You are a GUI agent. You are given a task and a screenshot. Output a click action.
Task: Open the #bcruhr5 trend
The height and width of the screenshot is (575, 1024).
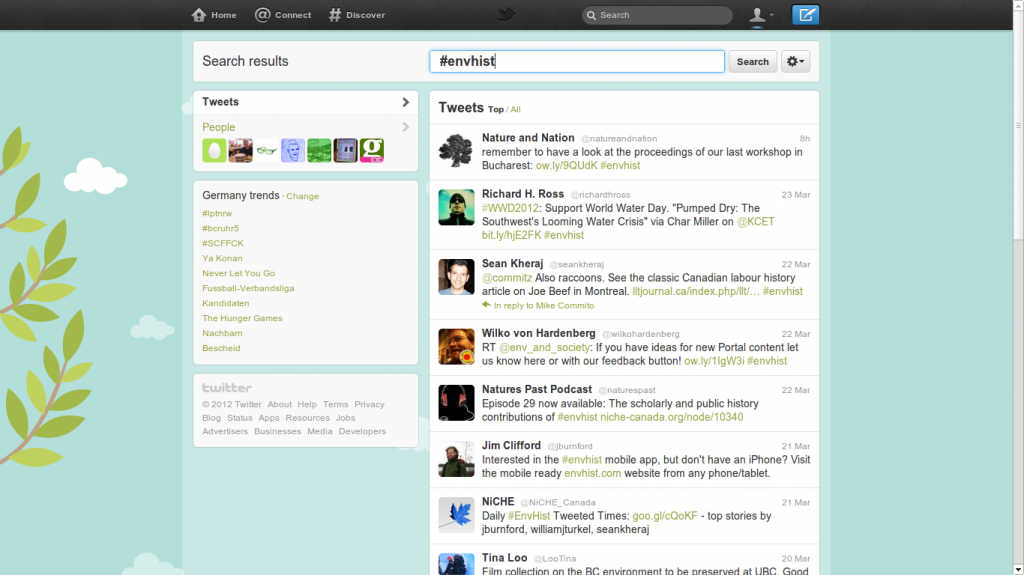(x=220, y=228)
